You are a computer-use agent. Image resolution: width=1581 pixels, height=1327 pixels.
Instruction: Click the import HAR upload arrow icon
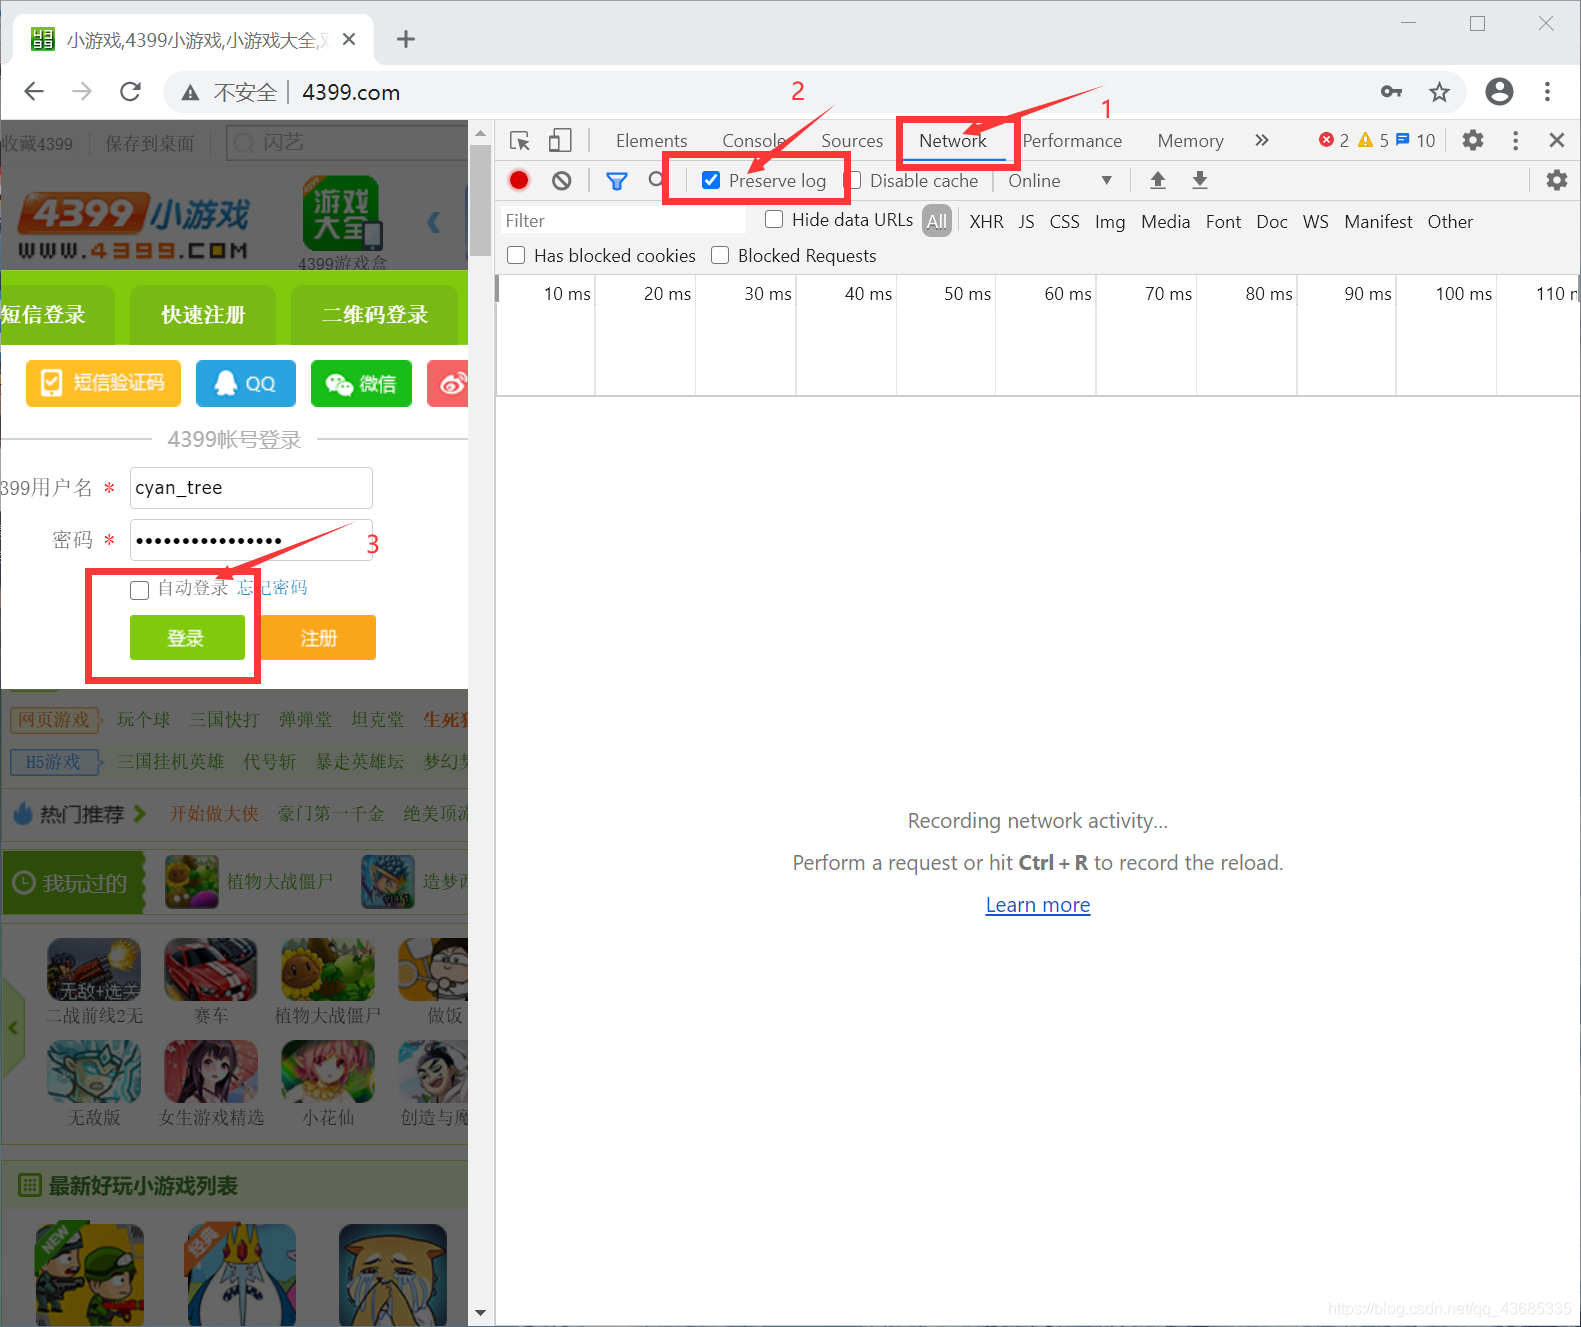coord(1158,180)
